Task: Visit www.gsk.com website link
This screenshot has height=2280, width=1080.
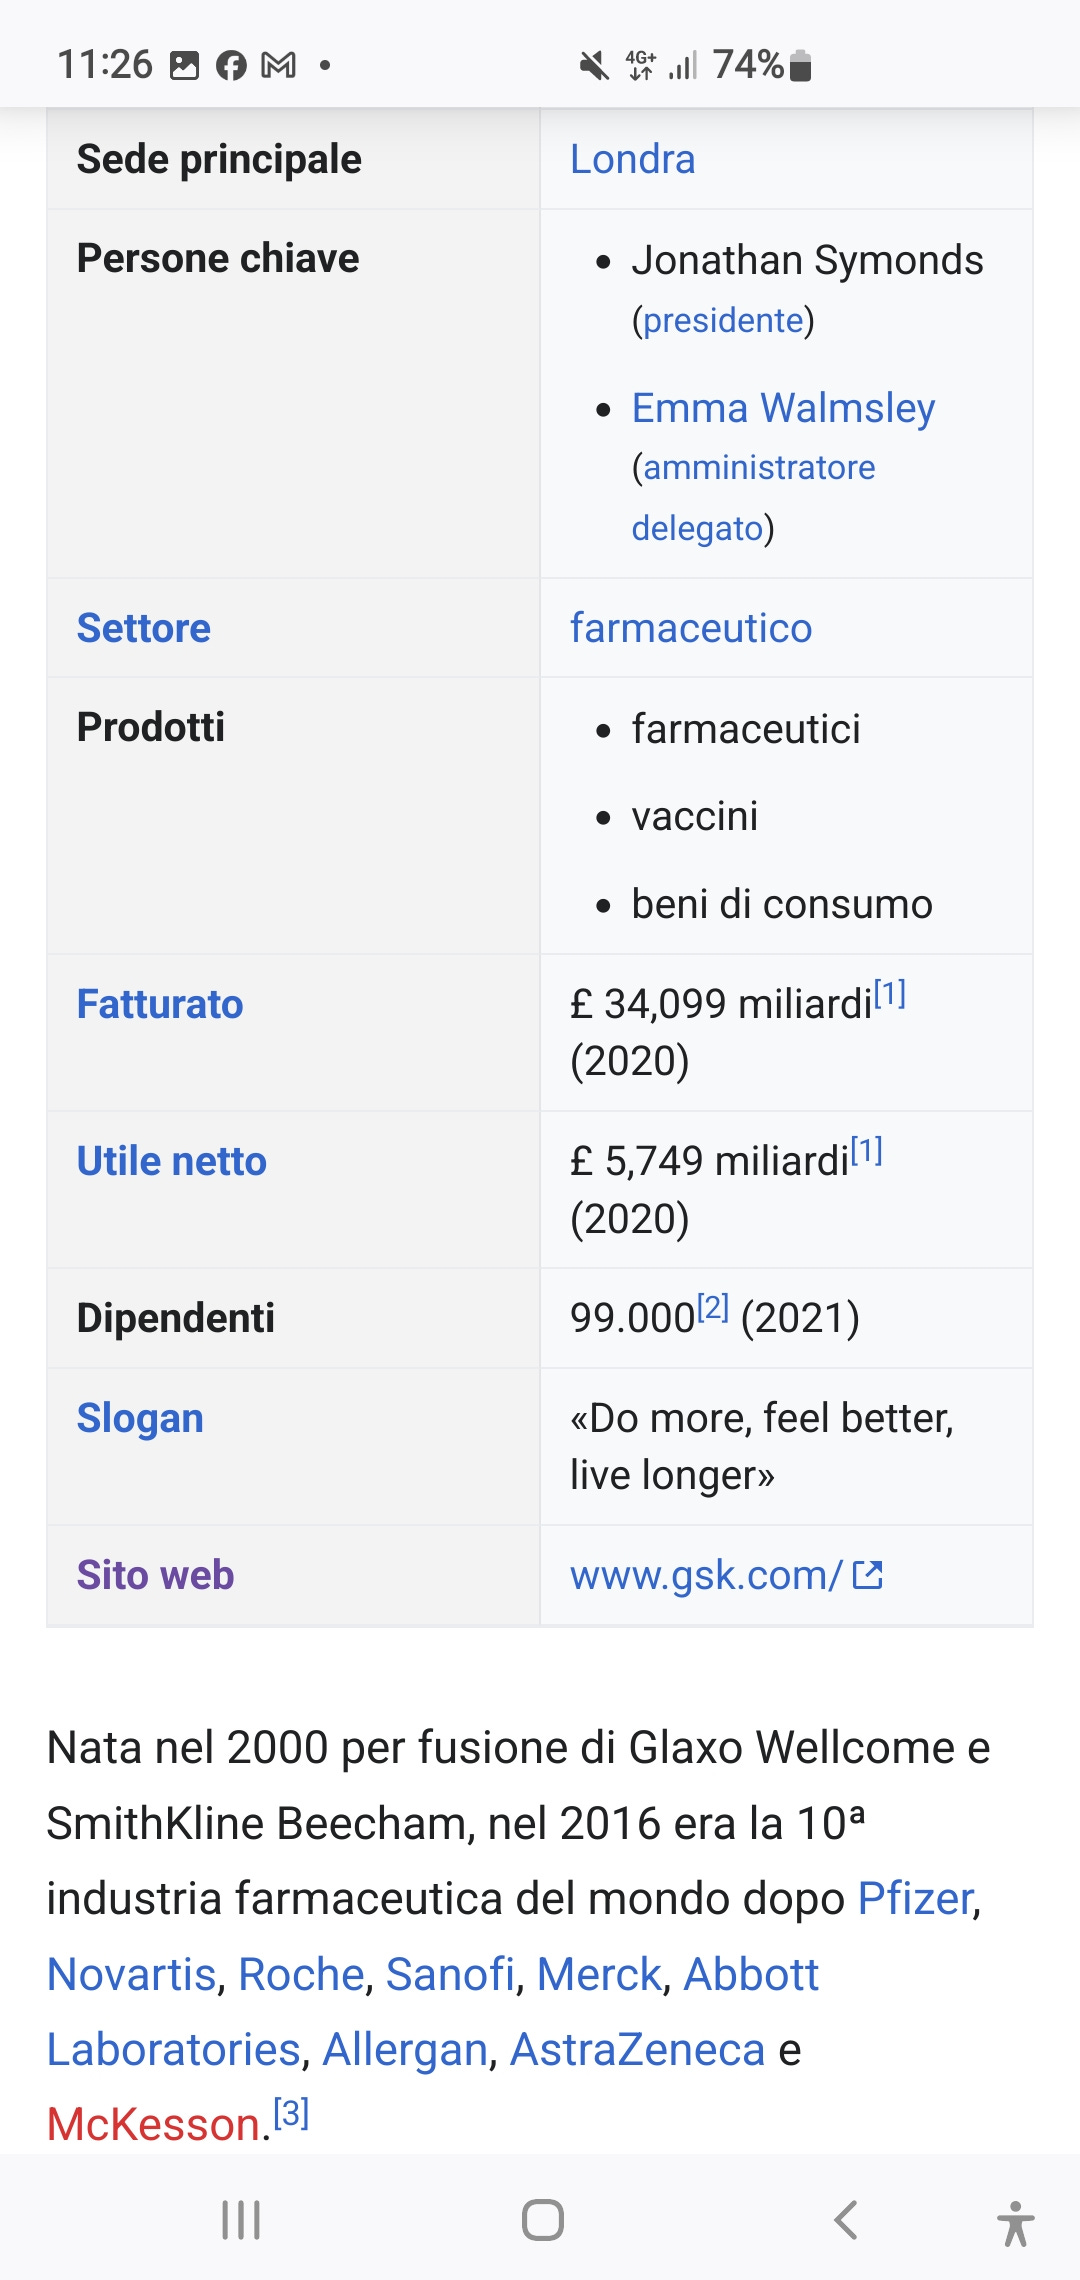Action: [706, 1575]
